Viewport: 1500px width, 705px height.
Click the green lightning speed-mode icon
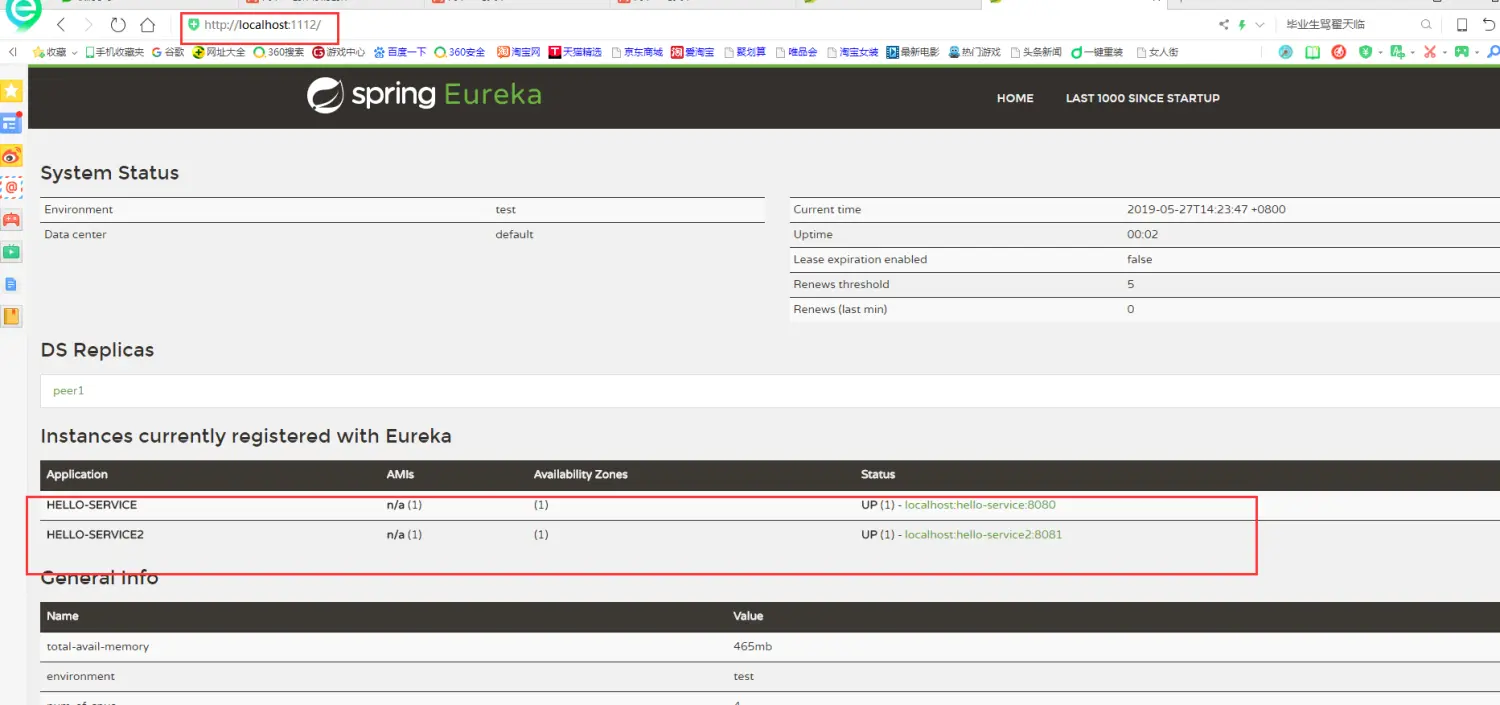pos(1242,25)
